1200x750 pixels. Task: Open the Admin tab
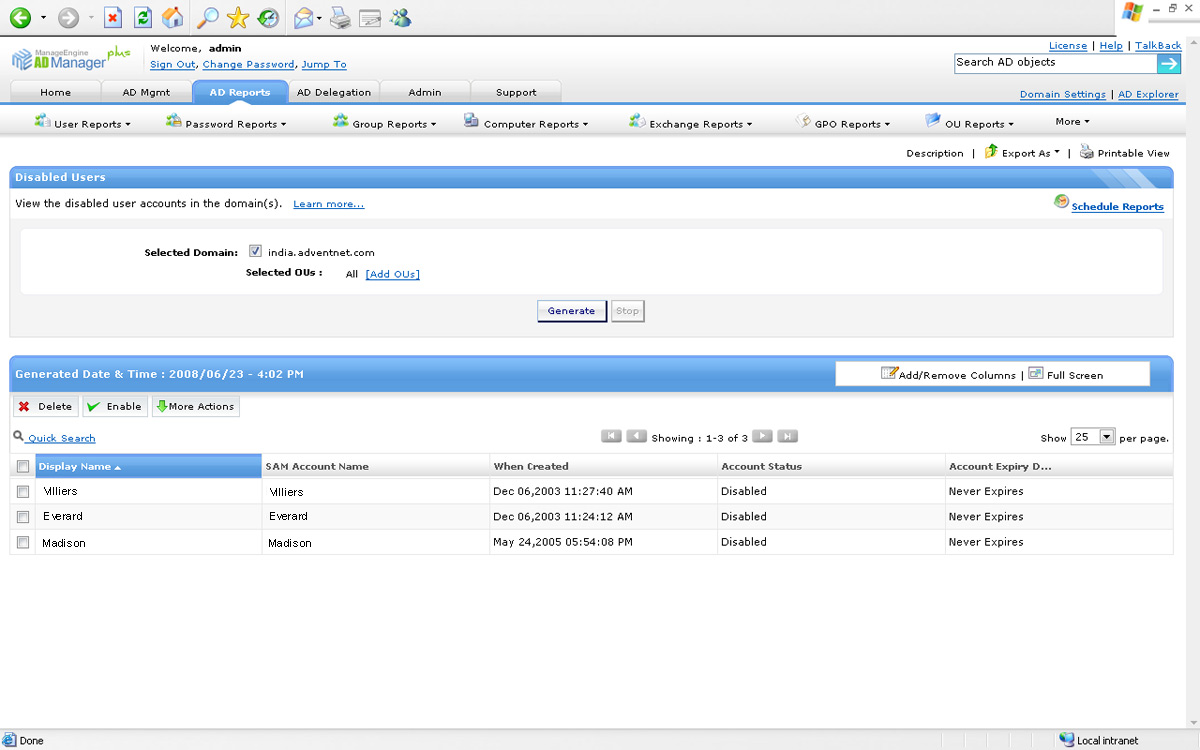point(425,92)
